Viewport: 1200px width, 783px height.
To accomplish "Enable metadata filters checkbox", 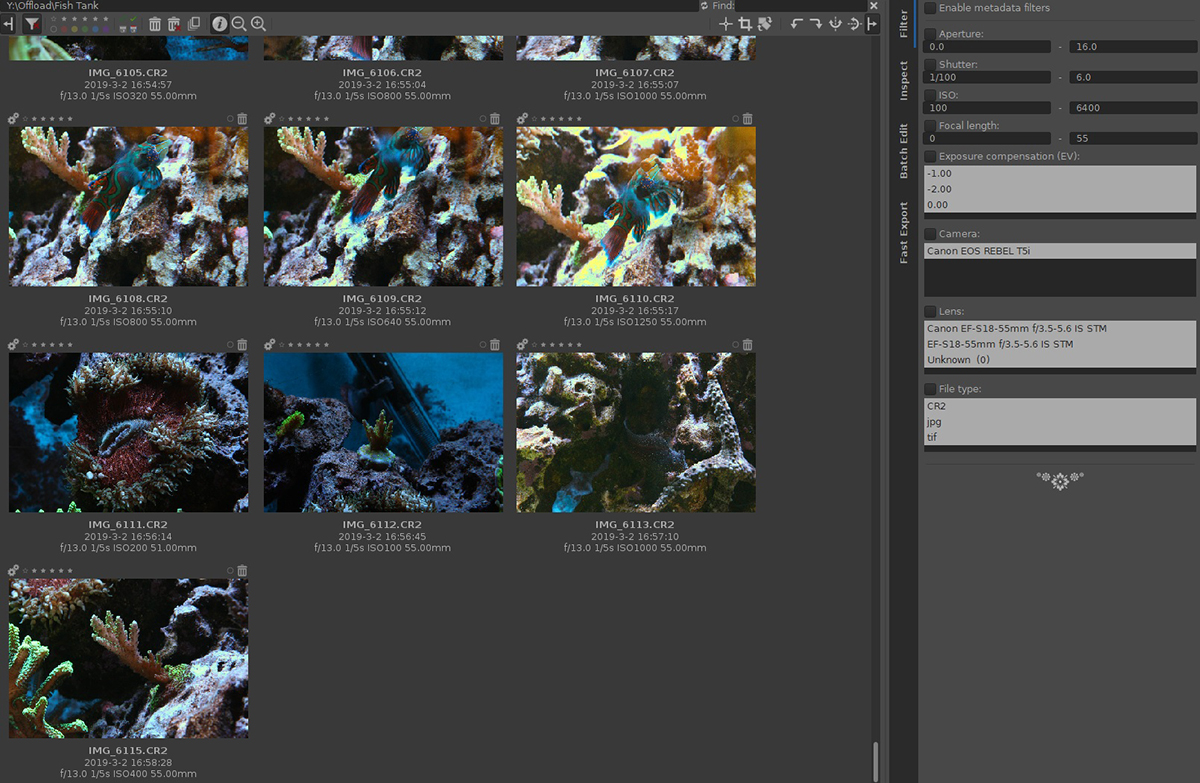I will click(930, 8).
